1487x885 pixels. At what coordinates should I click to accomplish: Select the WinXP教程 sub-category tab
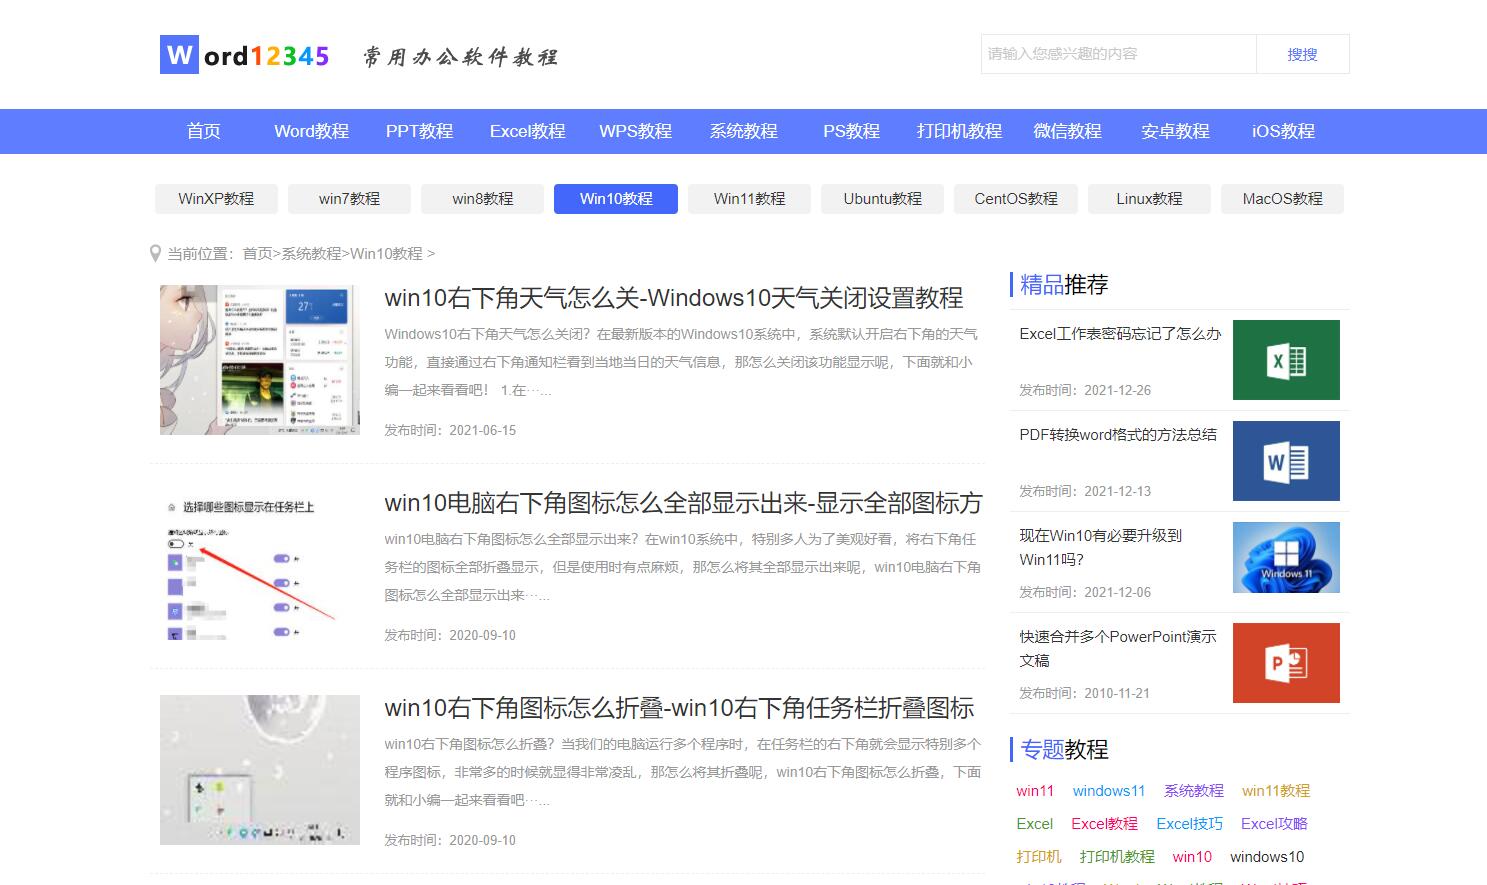click(216, 199)
